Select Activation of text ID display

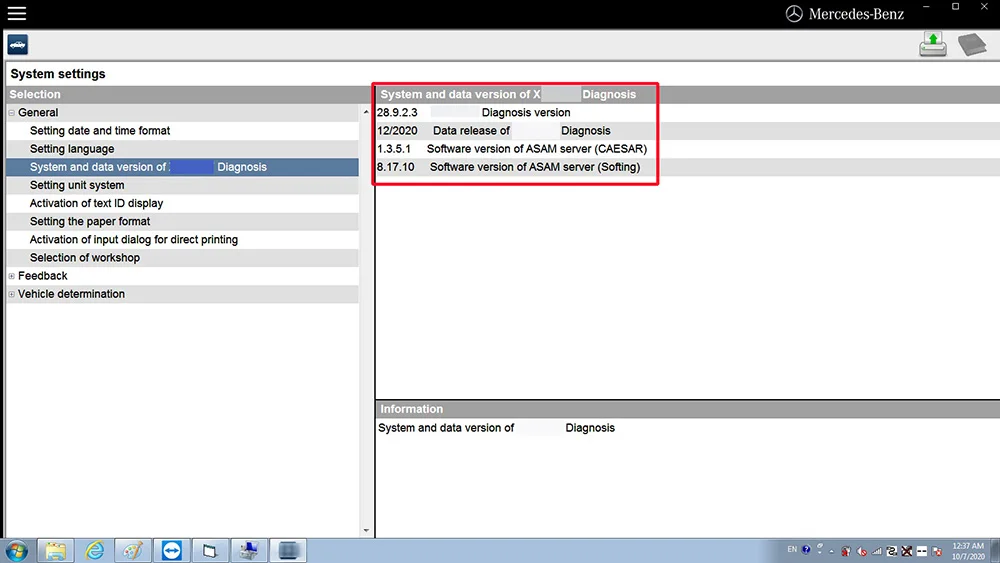182,203
